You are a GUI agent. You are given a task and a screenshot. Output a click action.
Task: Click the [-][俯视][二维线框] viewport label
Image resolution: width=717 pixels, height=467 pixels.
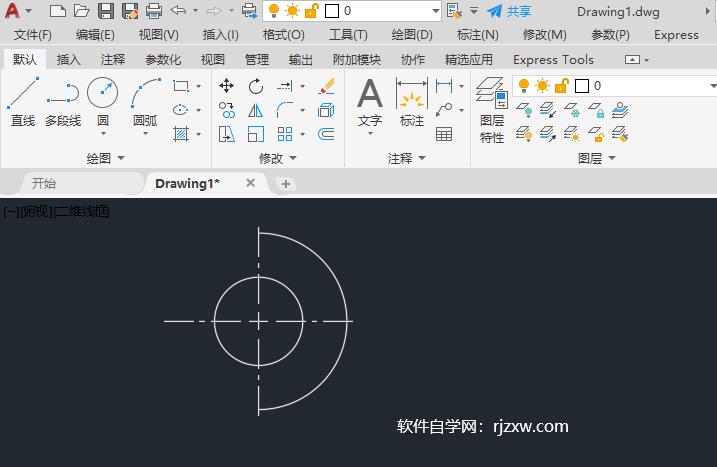tap(56, 211)
